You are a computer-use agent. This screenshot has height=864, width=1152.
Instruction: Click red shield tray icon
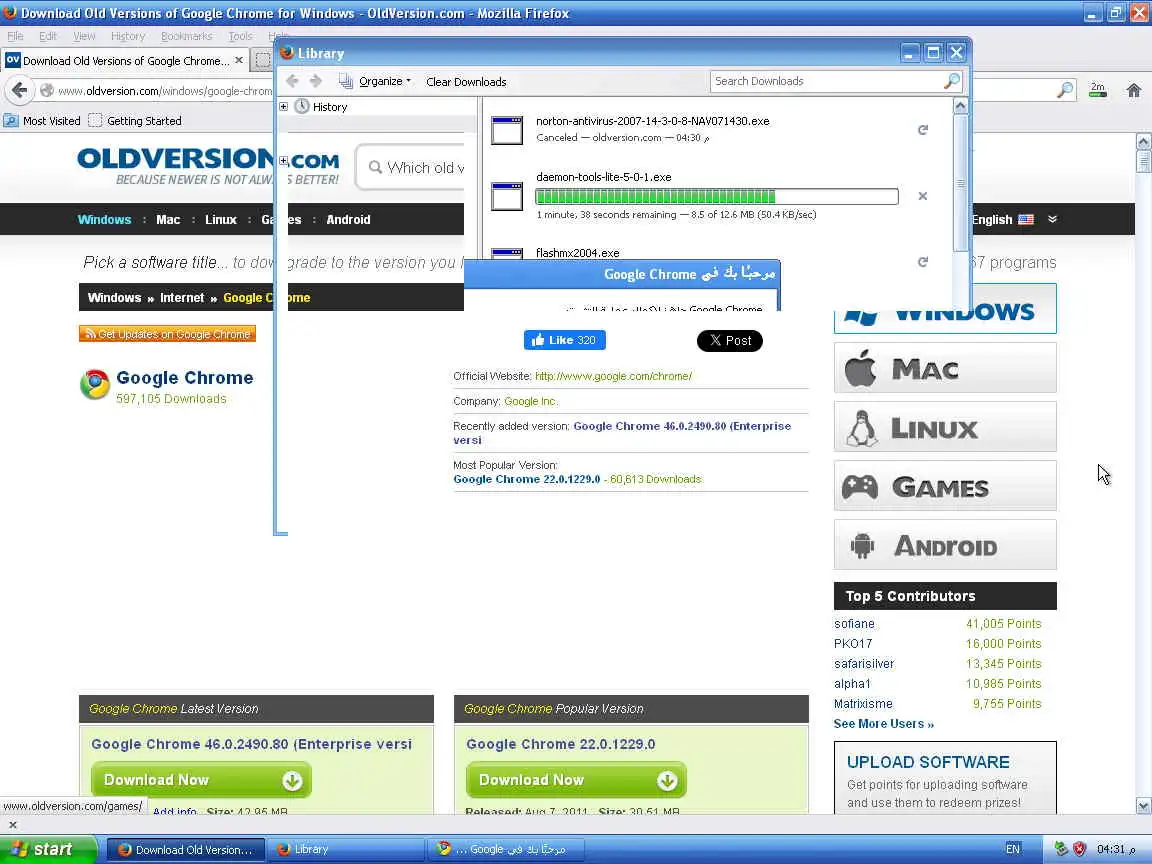pos(1079,849)
